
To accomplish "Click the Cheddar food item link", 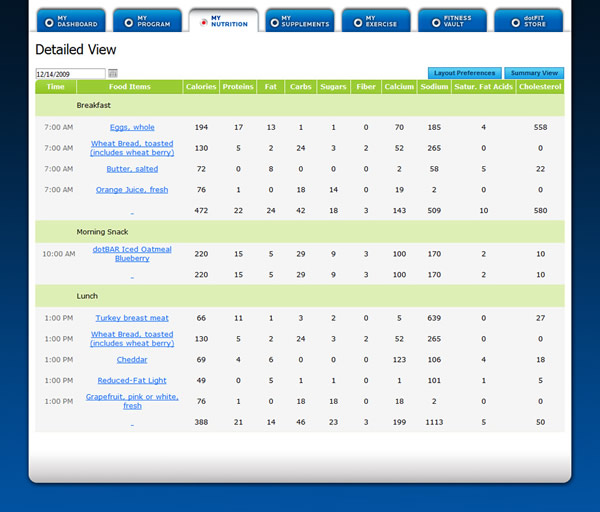I will point(132,359).
